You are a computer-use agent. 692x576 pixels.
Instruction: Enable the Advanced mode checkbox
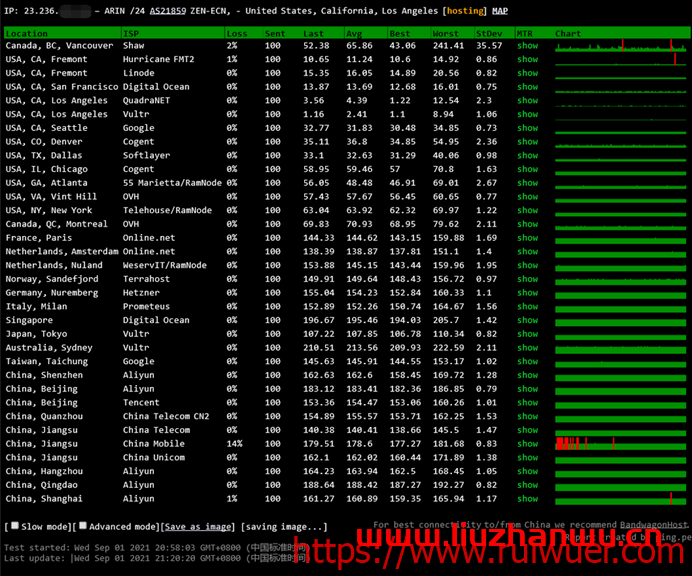[82, 525]
